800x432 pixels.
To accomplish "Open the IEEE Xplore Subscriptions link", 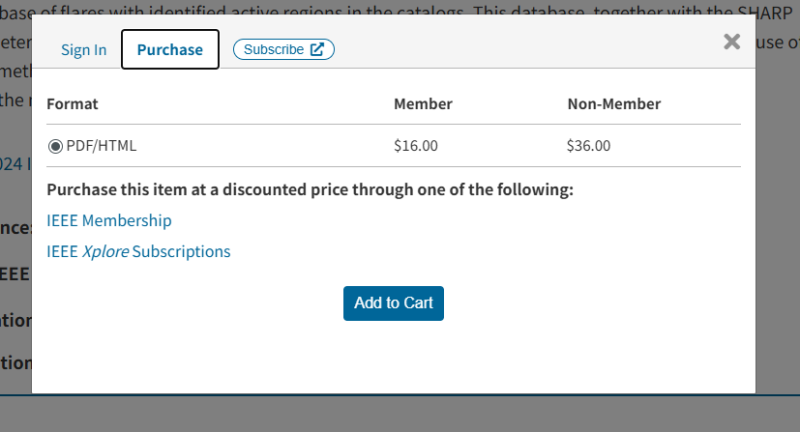I will pos(138,251).
